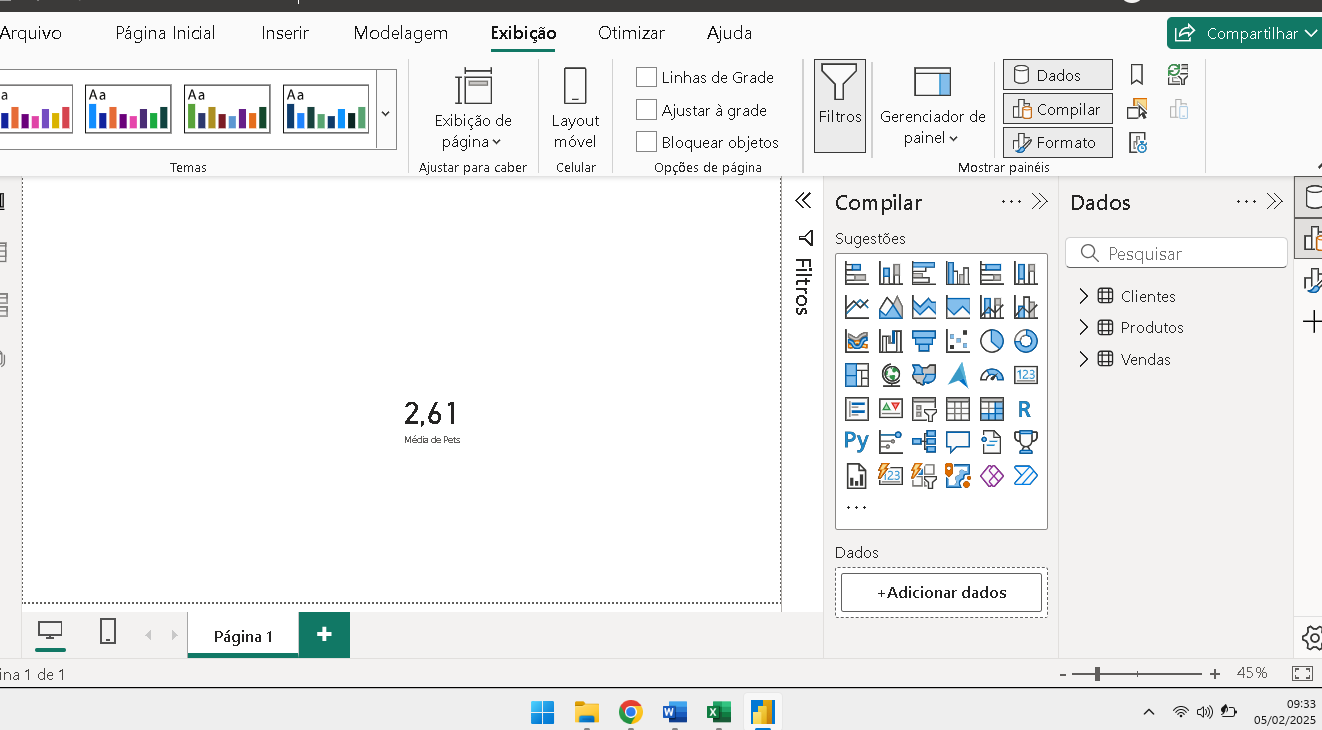Open the Bookmarks pane icon

[1137, 75]
